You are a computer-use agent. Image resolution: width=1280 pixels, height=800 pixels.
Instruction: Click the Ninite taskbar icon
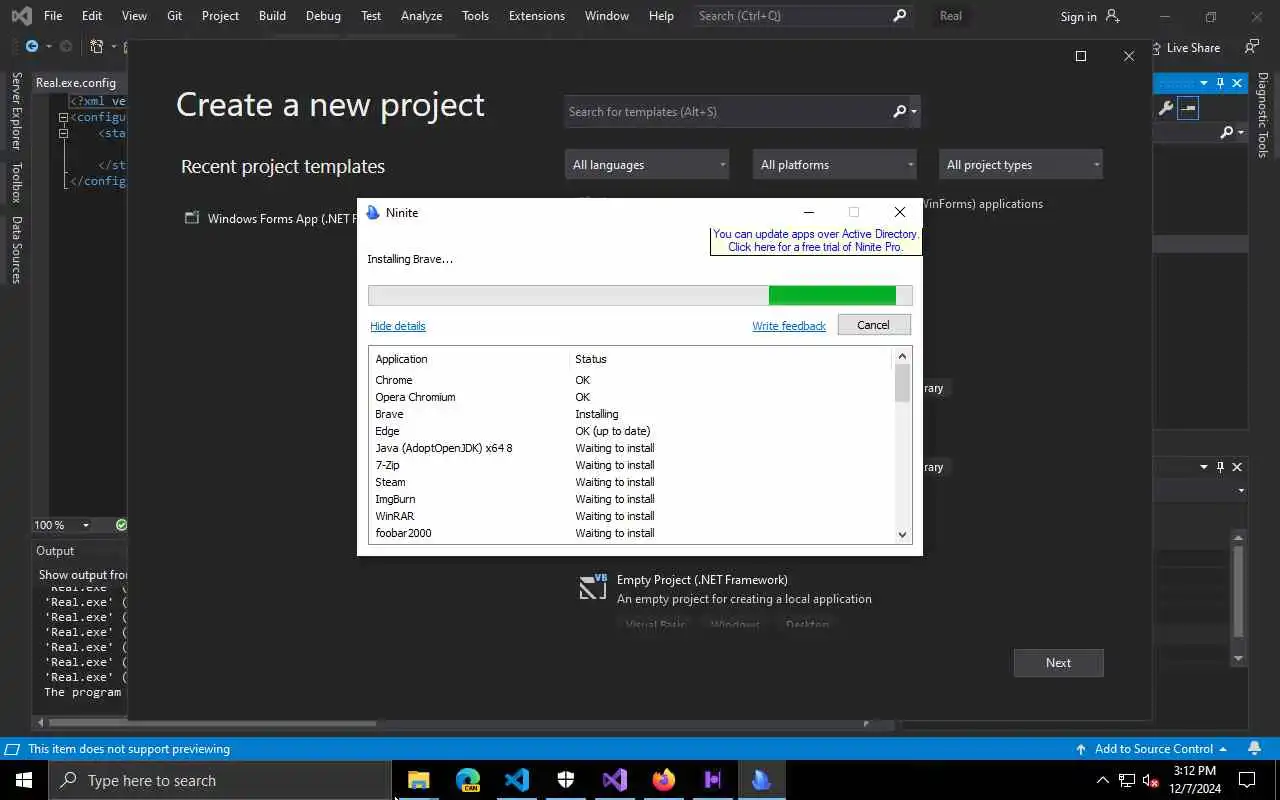761,780
